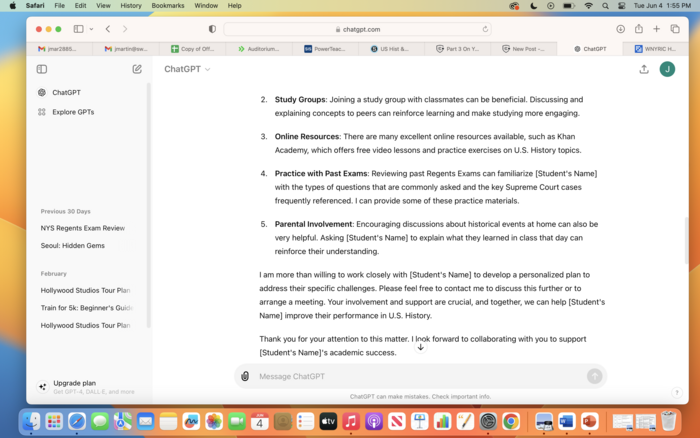Viewport: 700px width, 438px height.
Task: Click the Upgrade plan button
Action: coord(74,383)
